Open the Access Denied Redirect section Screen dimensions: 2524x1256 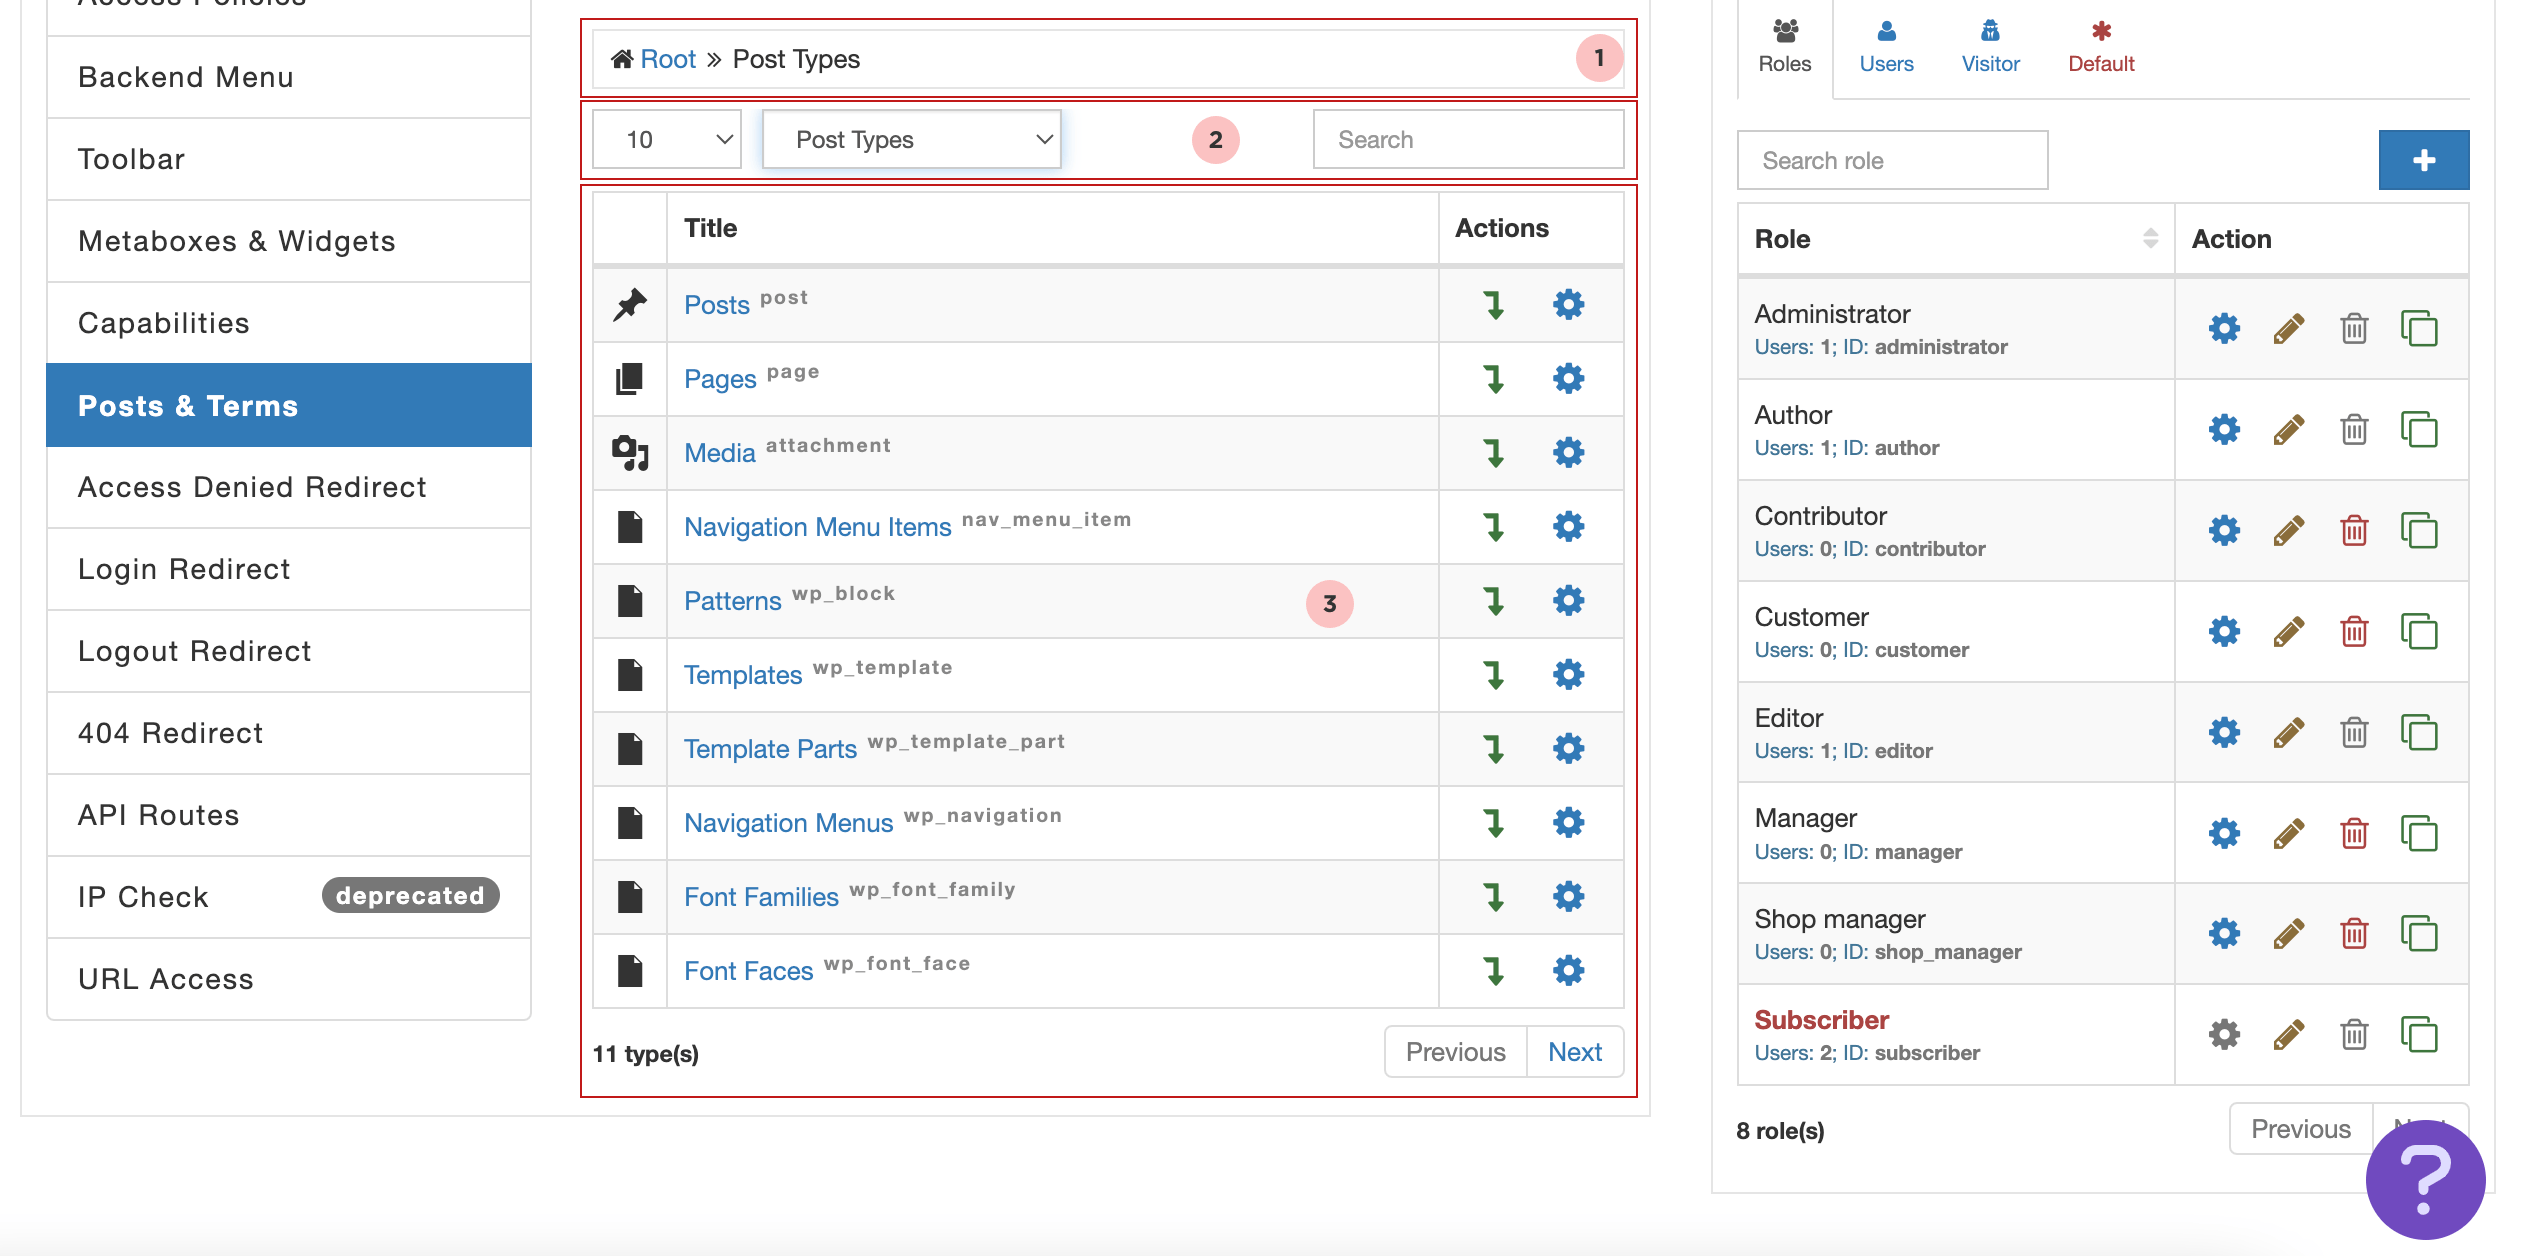[x=289, y=487]
